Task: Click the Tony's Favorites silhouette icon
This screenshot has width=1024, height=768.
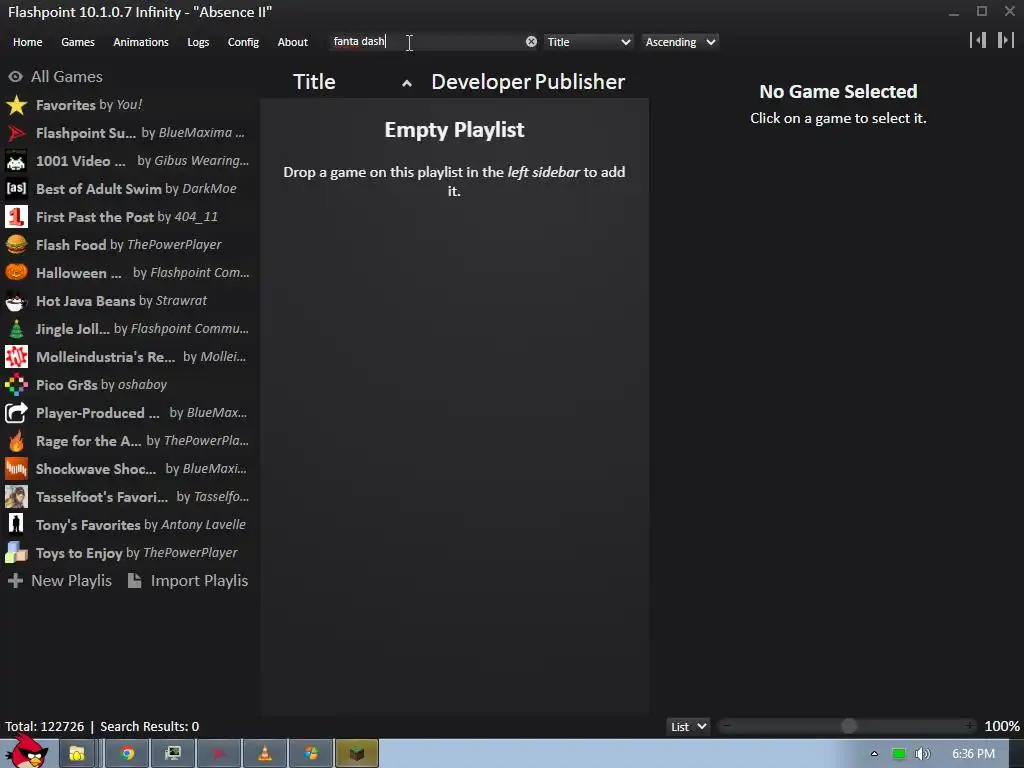Action: [16, 525]
